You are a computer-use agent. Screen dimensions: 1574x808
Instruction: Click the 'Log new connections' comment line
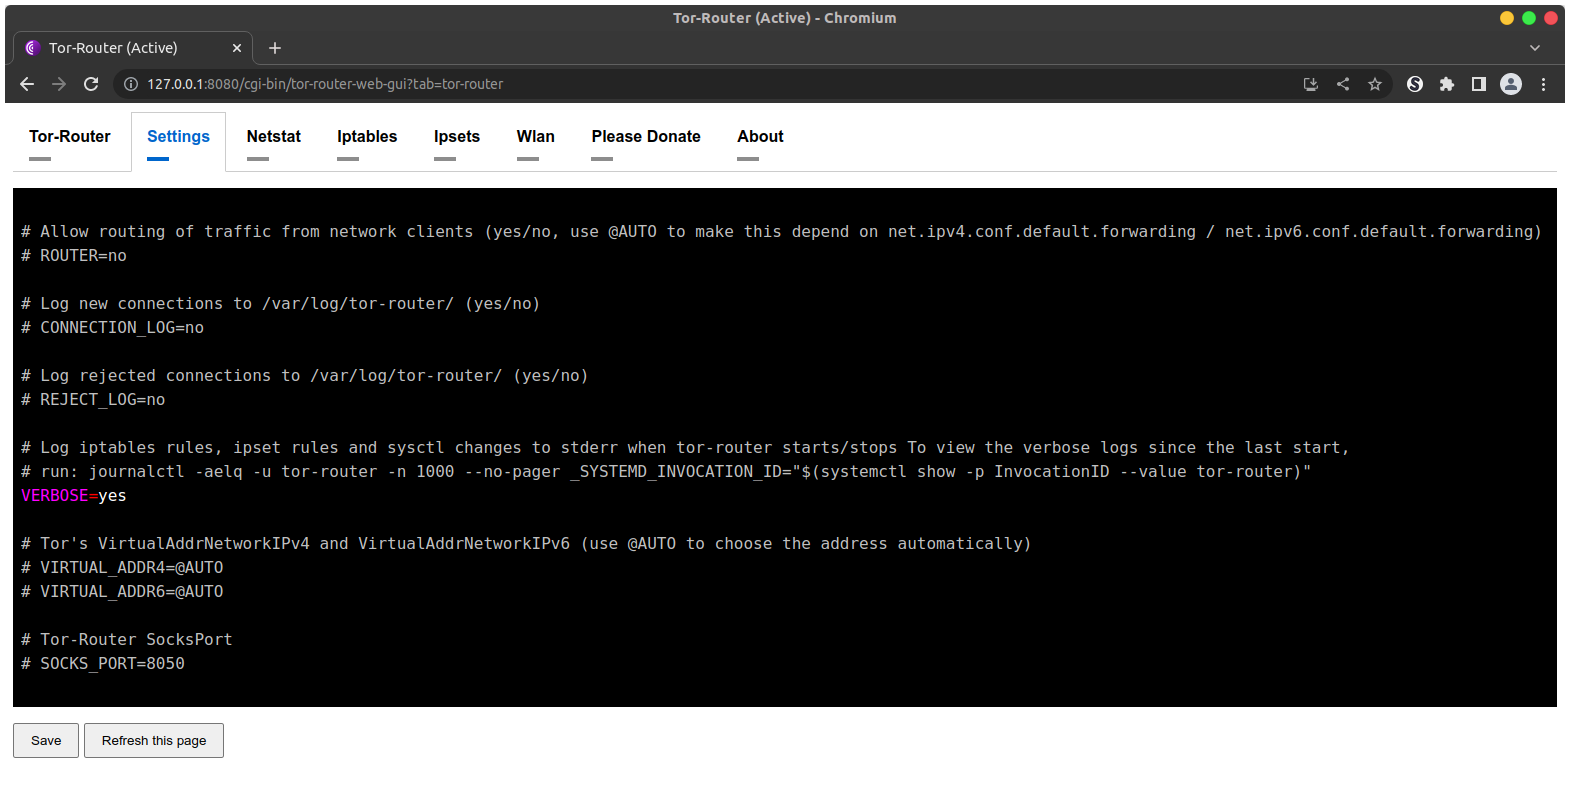281,304
